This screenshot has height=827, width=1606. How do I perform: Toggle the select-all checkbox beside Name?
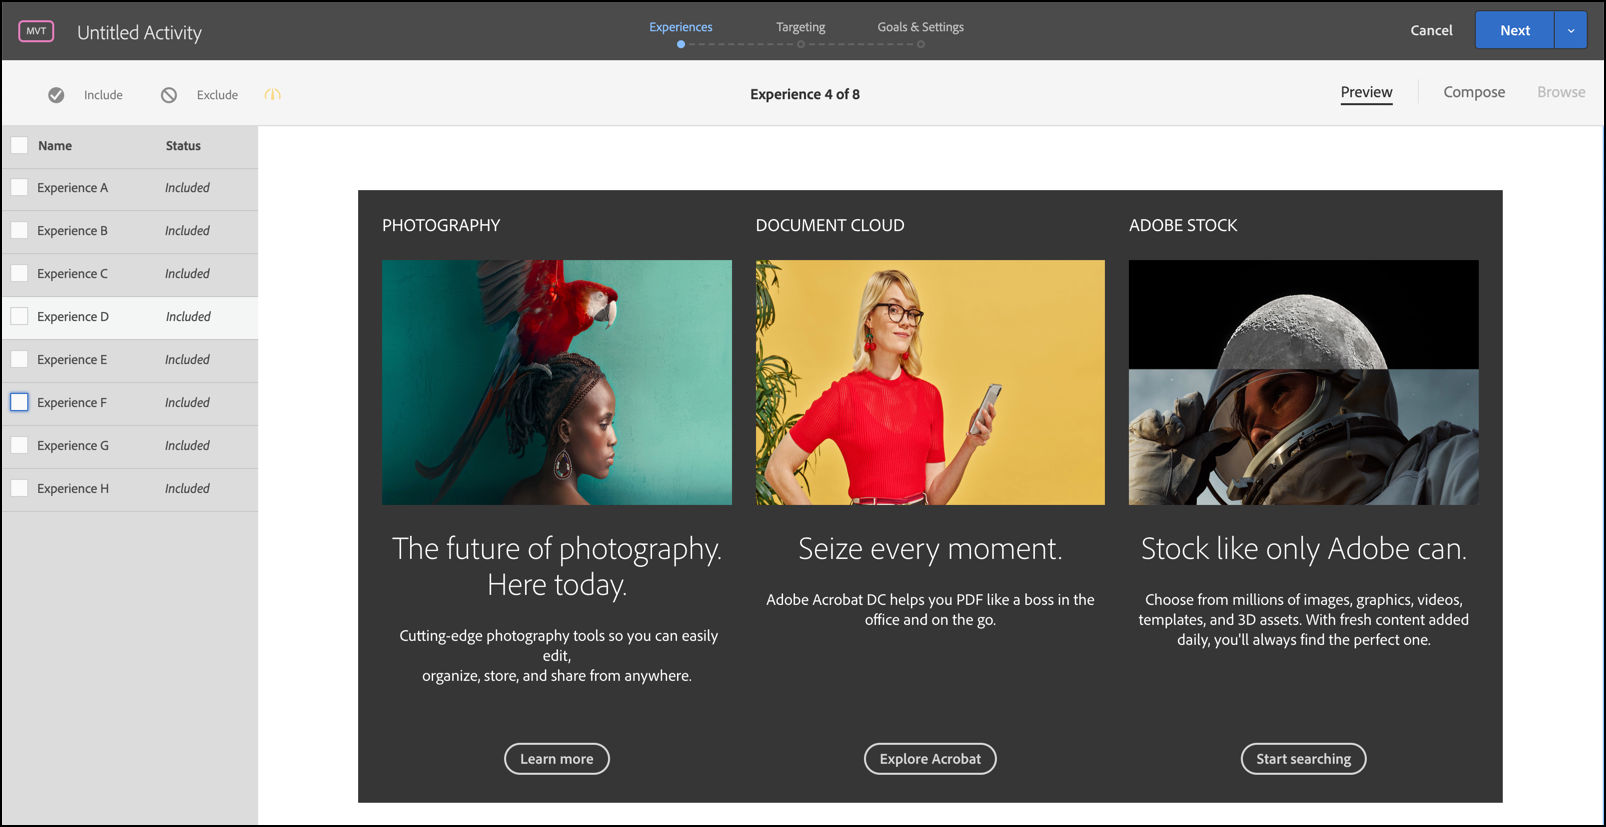click(x=19, y=145)
